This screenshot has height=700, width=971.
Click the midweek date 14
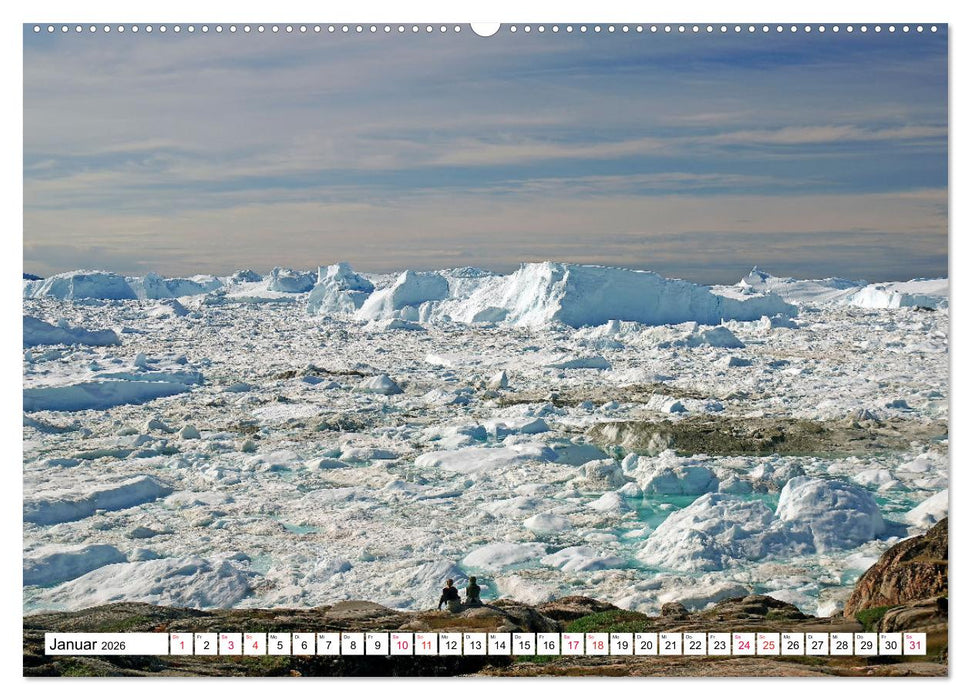[498, 646]
